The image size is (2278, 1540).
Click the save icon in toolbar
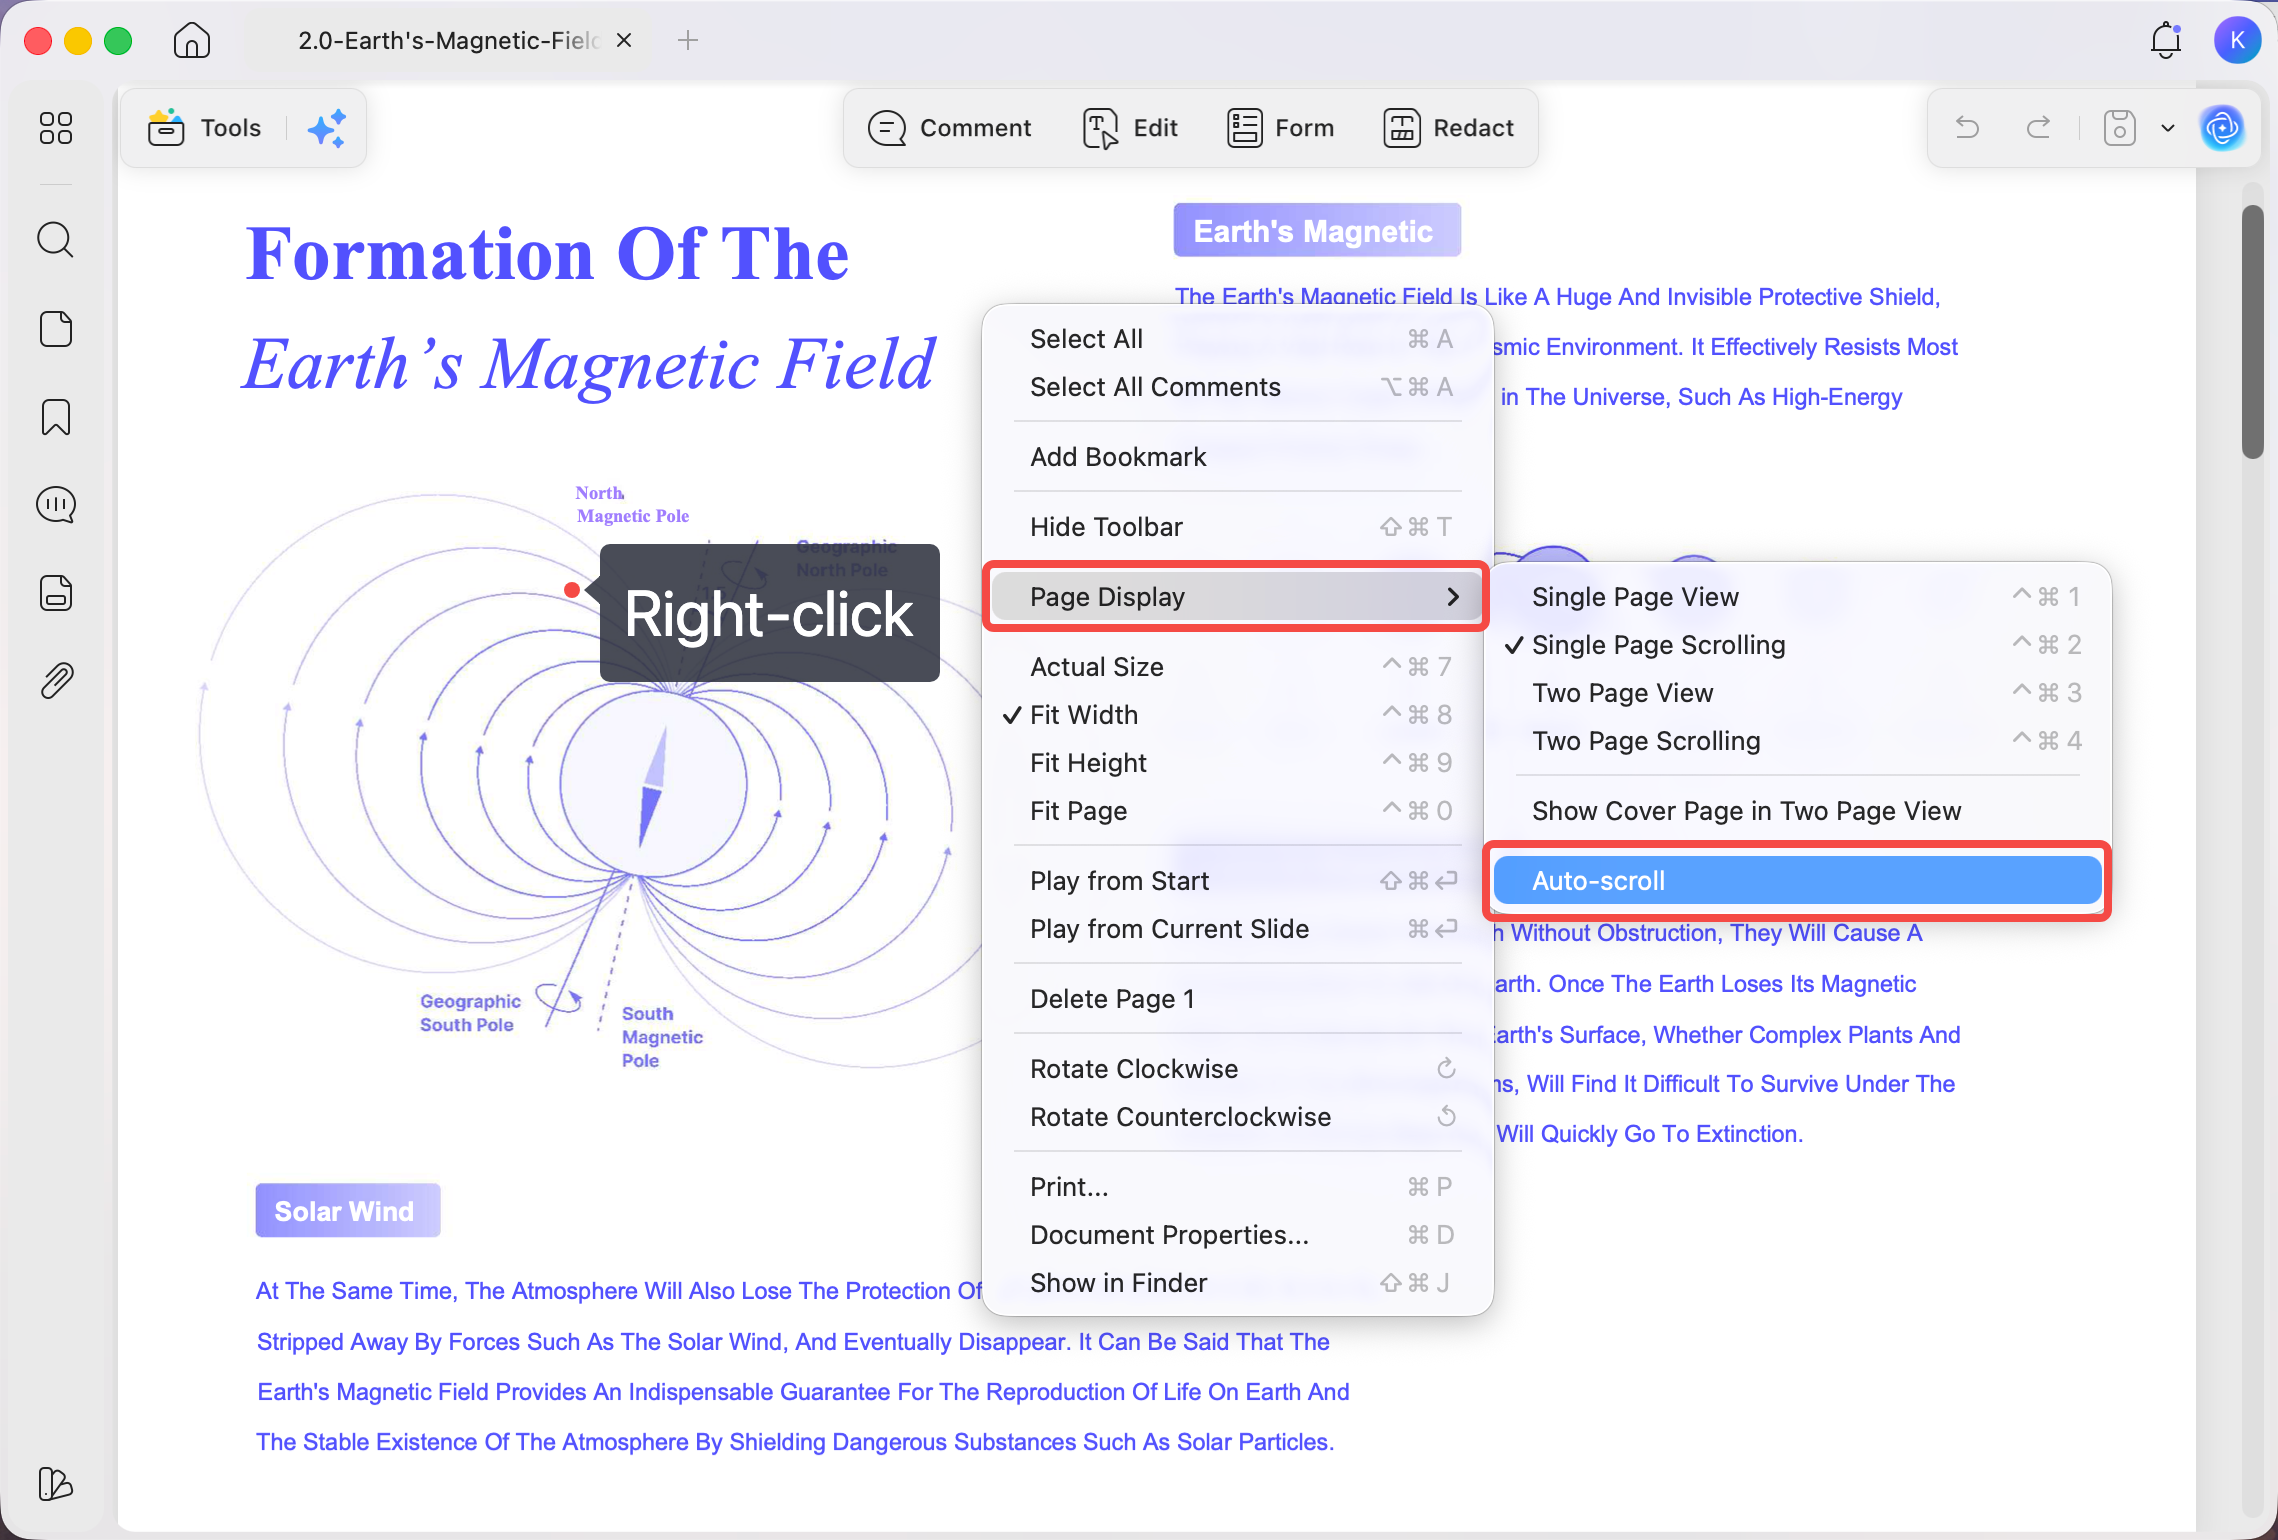coord(2119,128)
